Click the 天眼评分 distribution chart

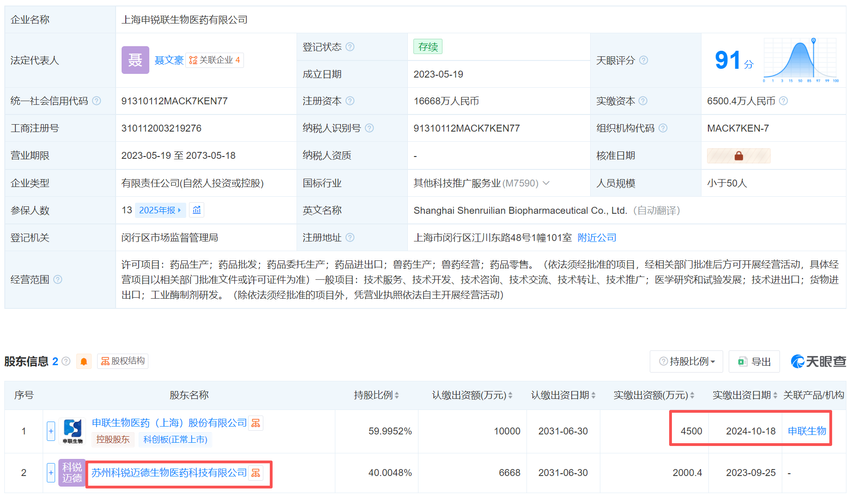pyautogui.click(x=801, y=60)
